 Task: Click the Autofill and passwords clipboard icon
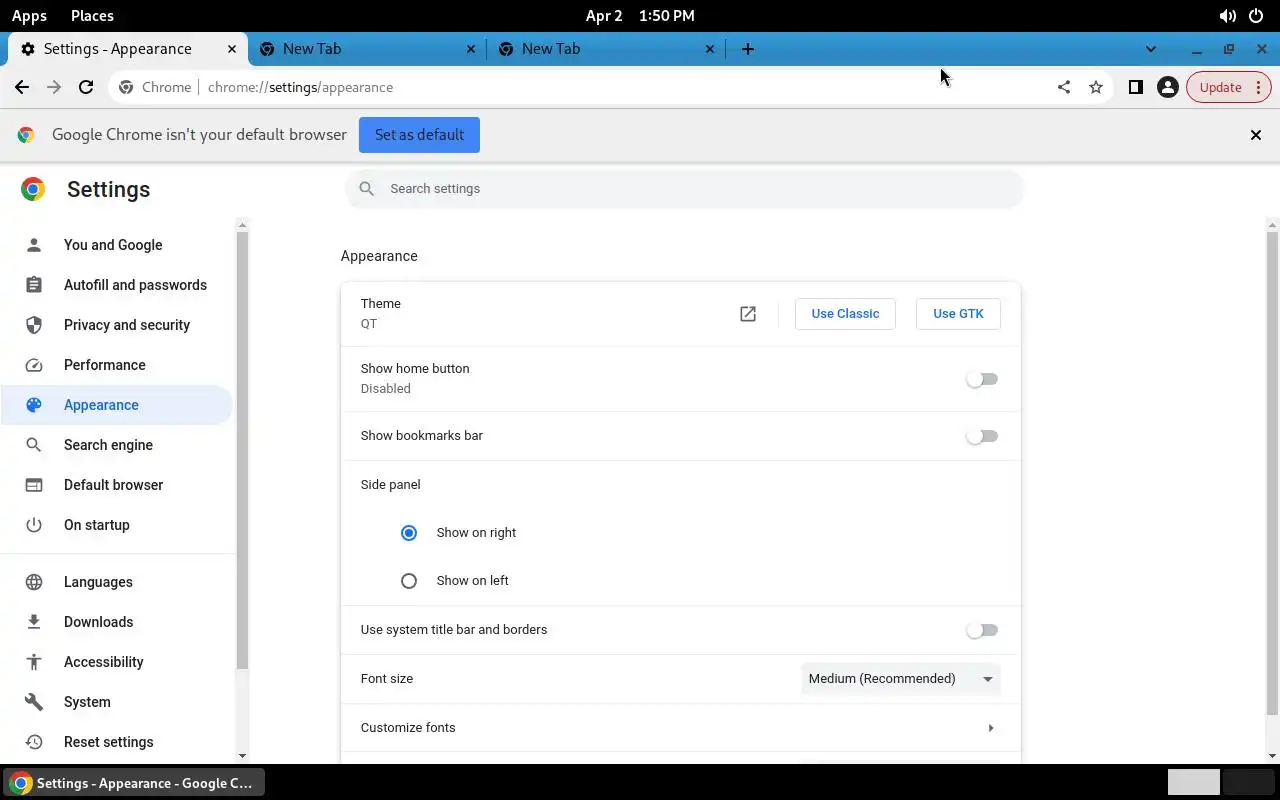[x=34, y=285]
